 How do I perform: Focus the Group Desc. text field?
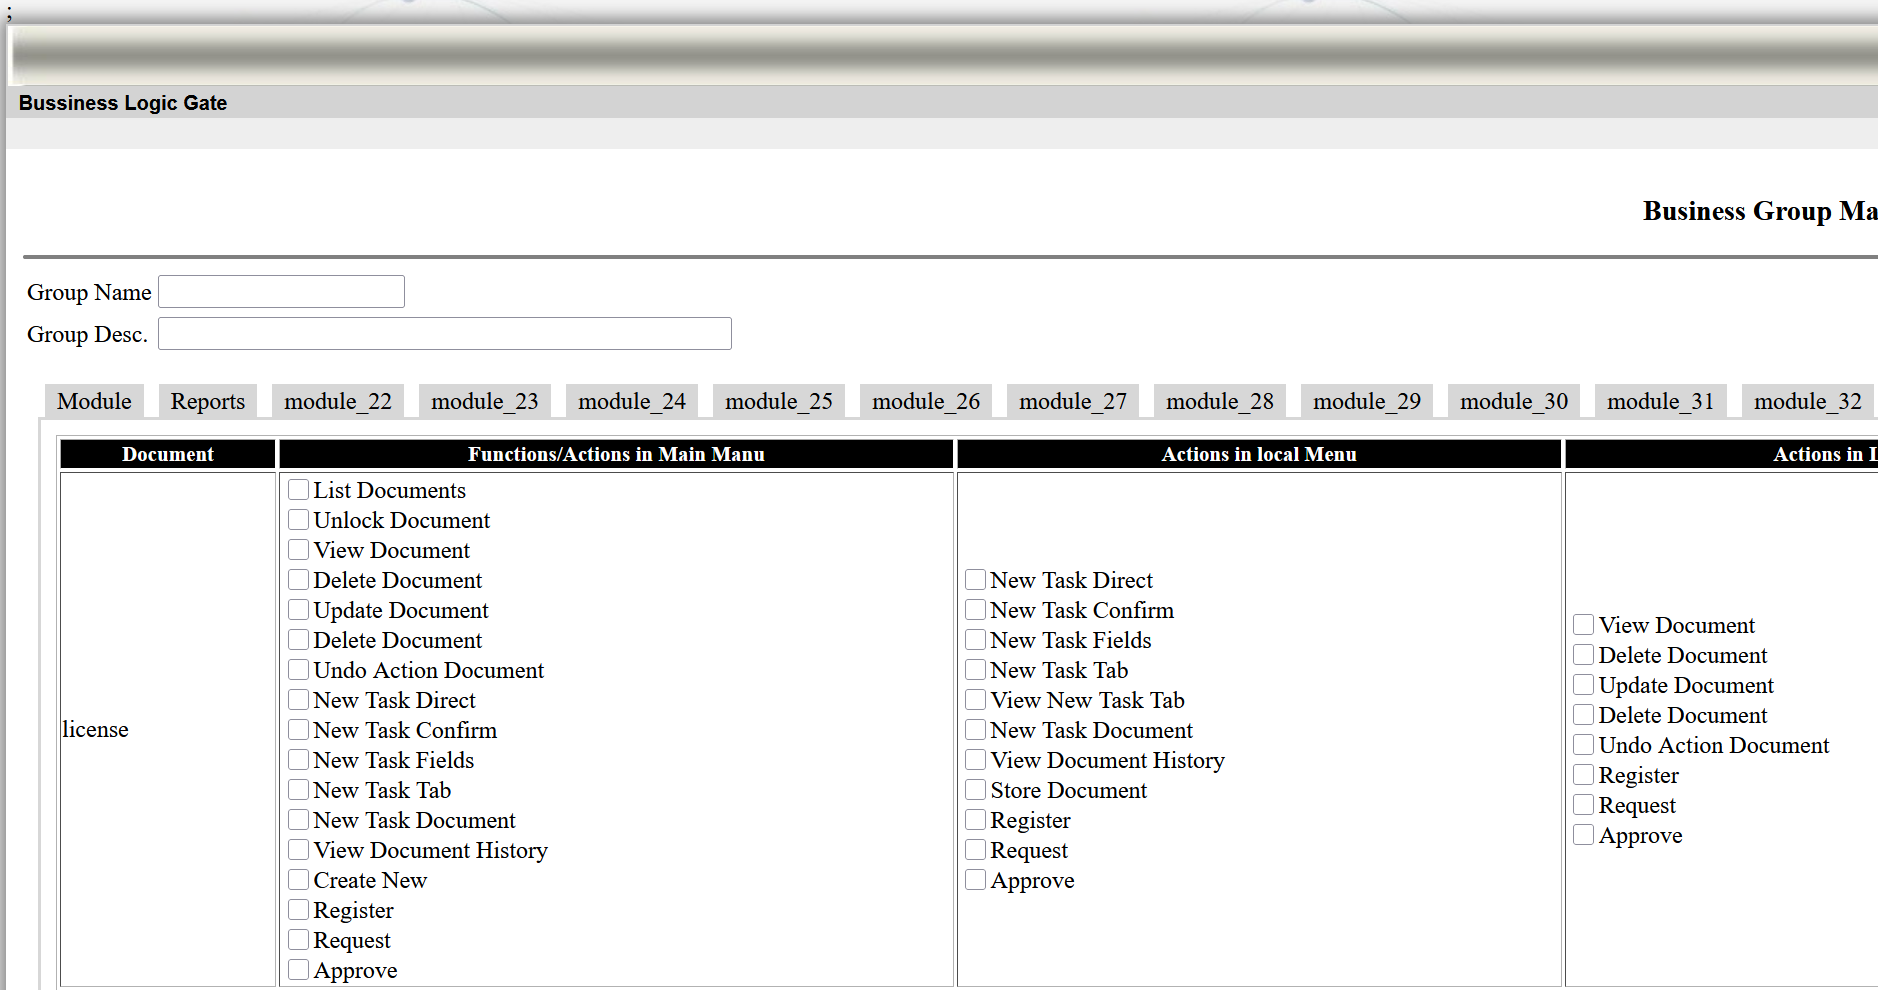click(444, 334)
